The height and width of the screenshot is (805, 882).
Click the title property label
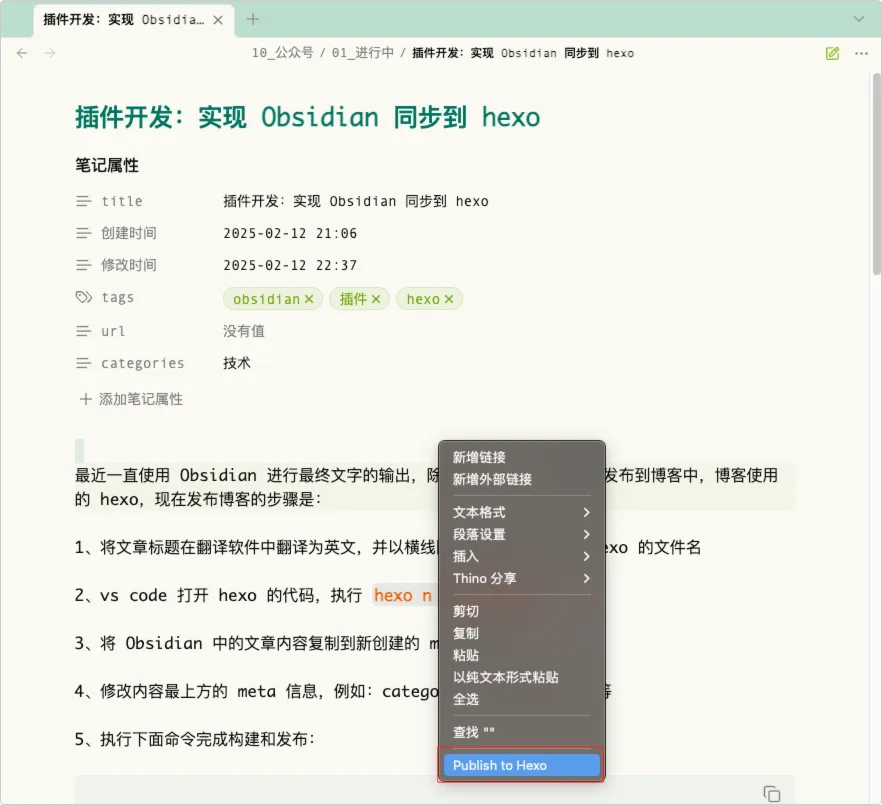click(x=122, y=201)
